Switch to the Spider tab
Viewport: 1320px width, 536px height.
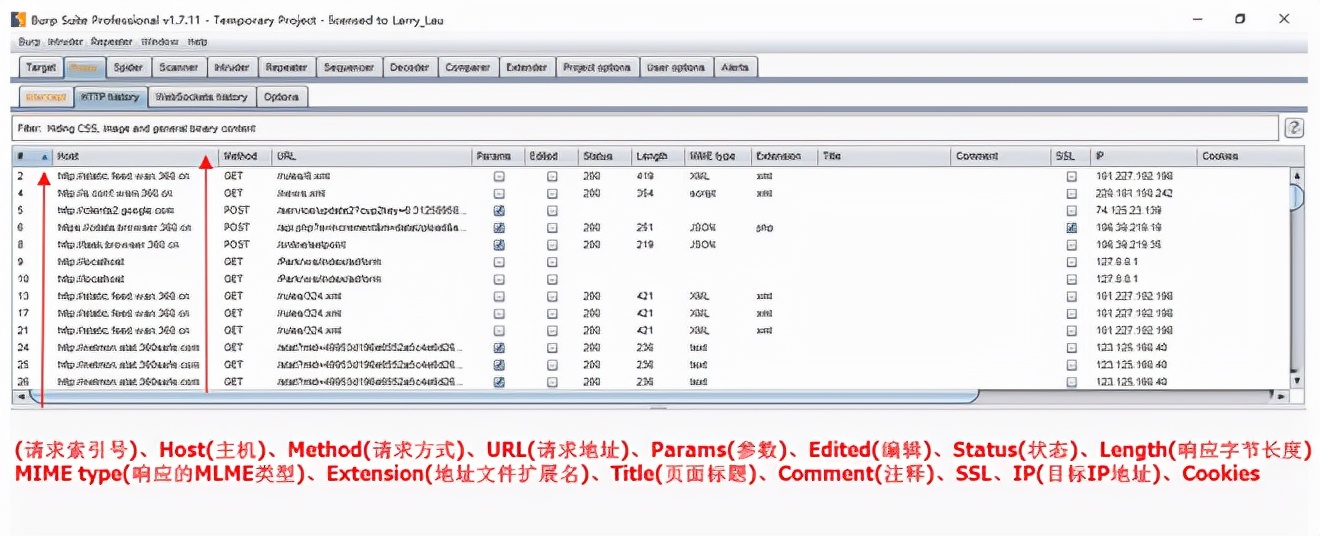click(x=128, y=67)
